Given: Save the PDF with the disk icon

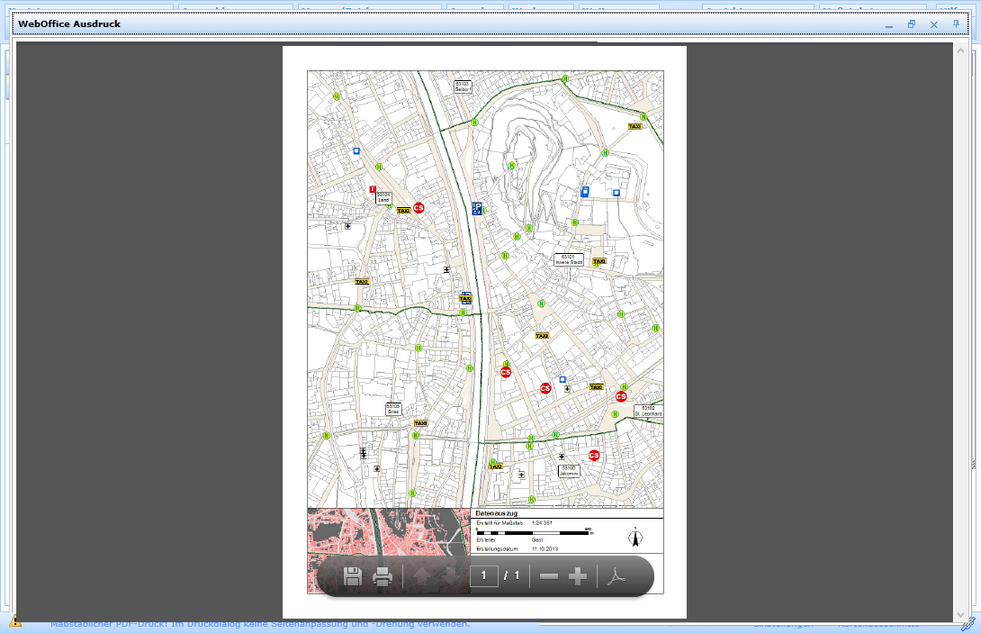Looking at the screenshot, I should (x=353, y=575).
